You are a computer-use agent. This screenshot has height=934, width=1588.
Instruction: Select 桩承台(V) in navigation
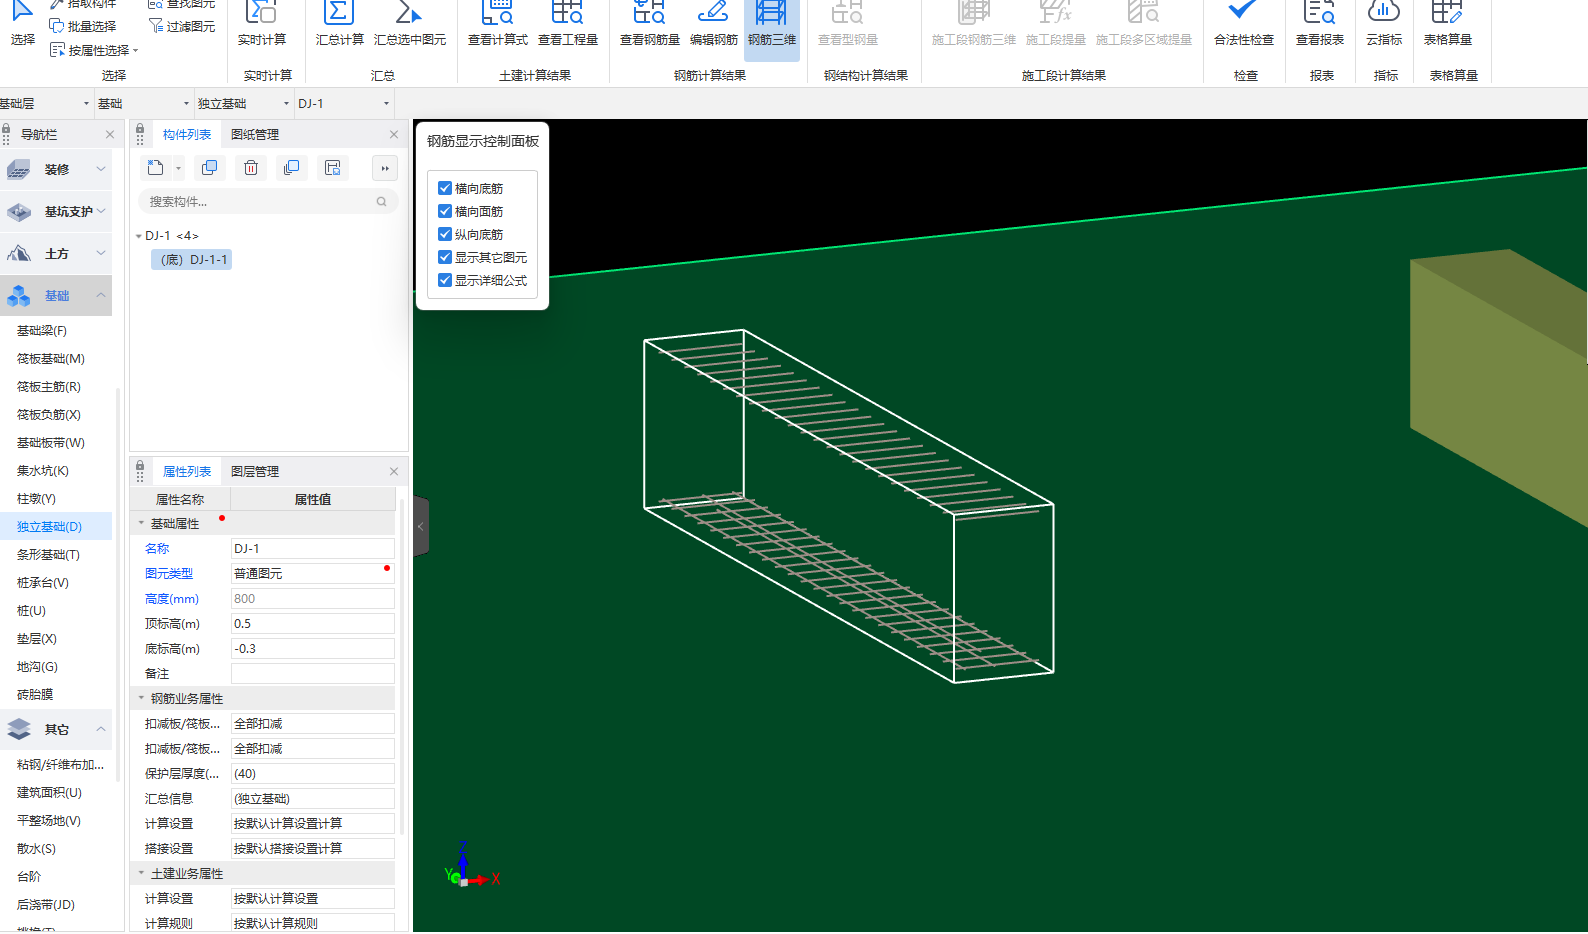click(x=43, y=583)
